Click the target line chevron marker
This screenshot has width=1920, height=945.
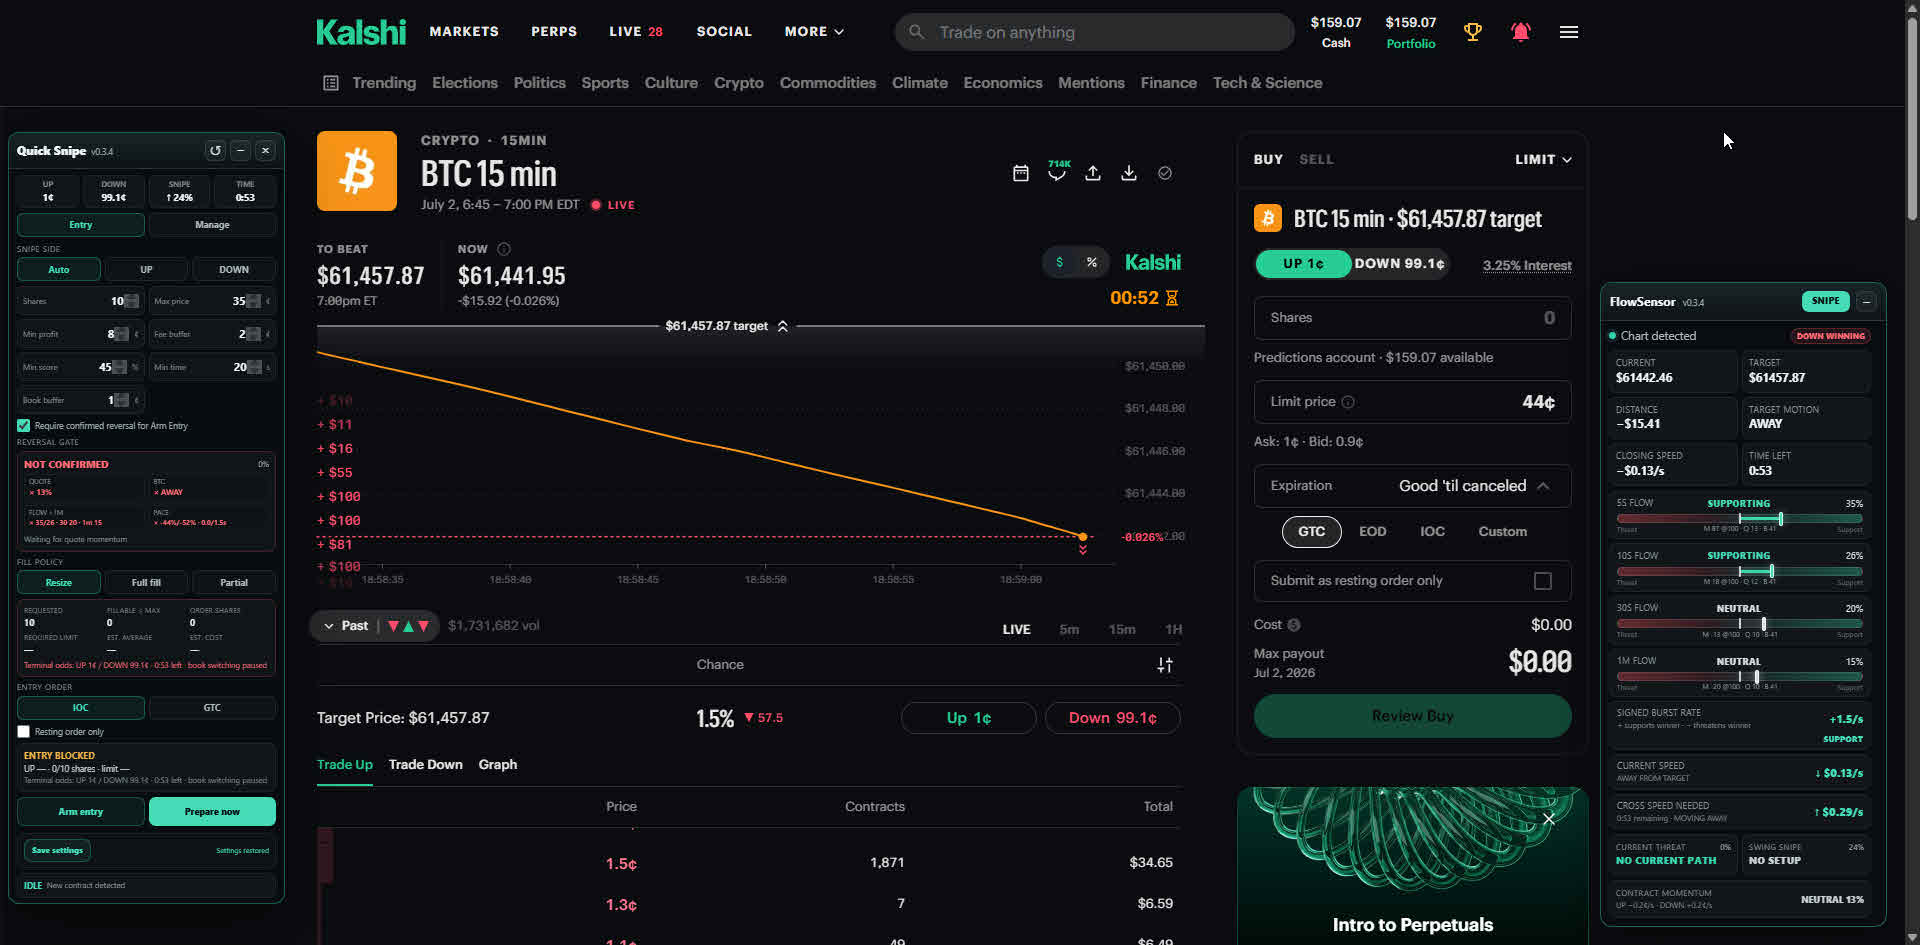coord(783,326)
